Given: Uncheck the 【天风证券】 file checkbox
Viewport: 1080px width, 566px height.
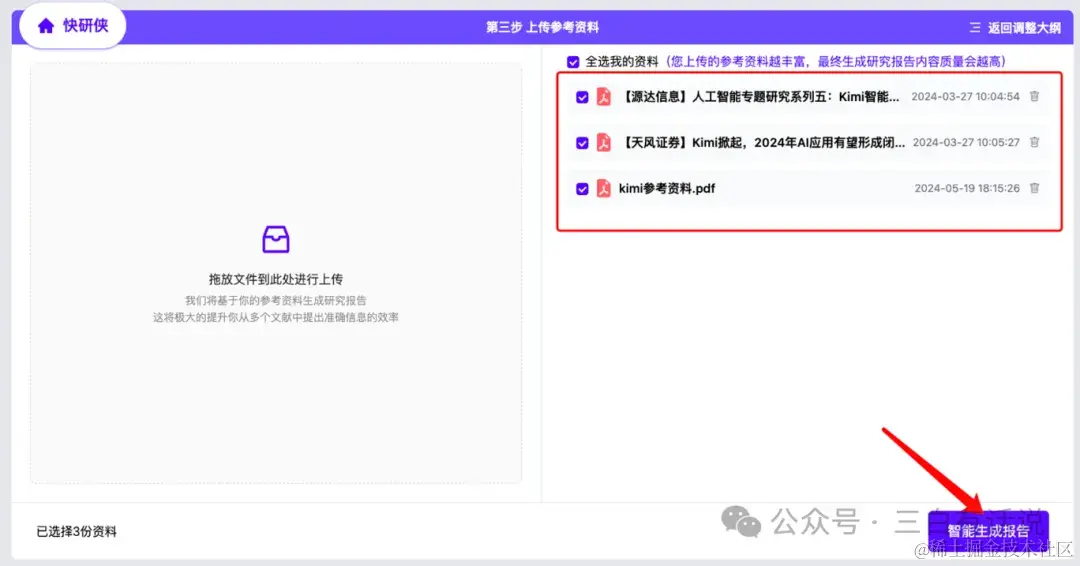Looking at the screenshot, I should click(x=582, y=143).
